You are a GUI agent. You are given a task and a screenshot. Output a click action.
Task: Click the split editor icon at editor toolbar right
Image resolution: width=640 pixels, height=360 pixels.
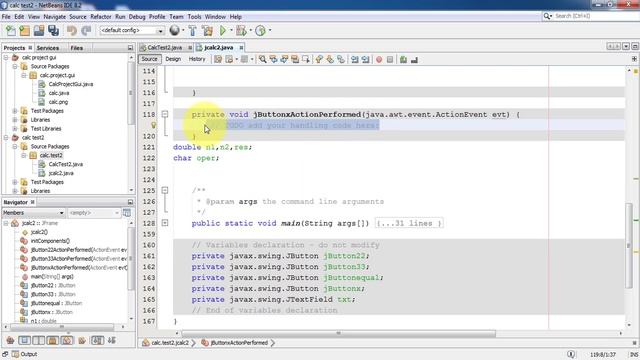pos(634,59)
